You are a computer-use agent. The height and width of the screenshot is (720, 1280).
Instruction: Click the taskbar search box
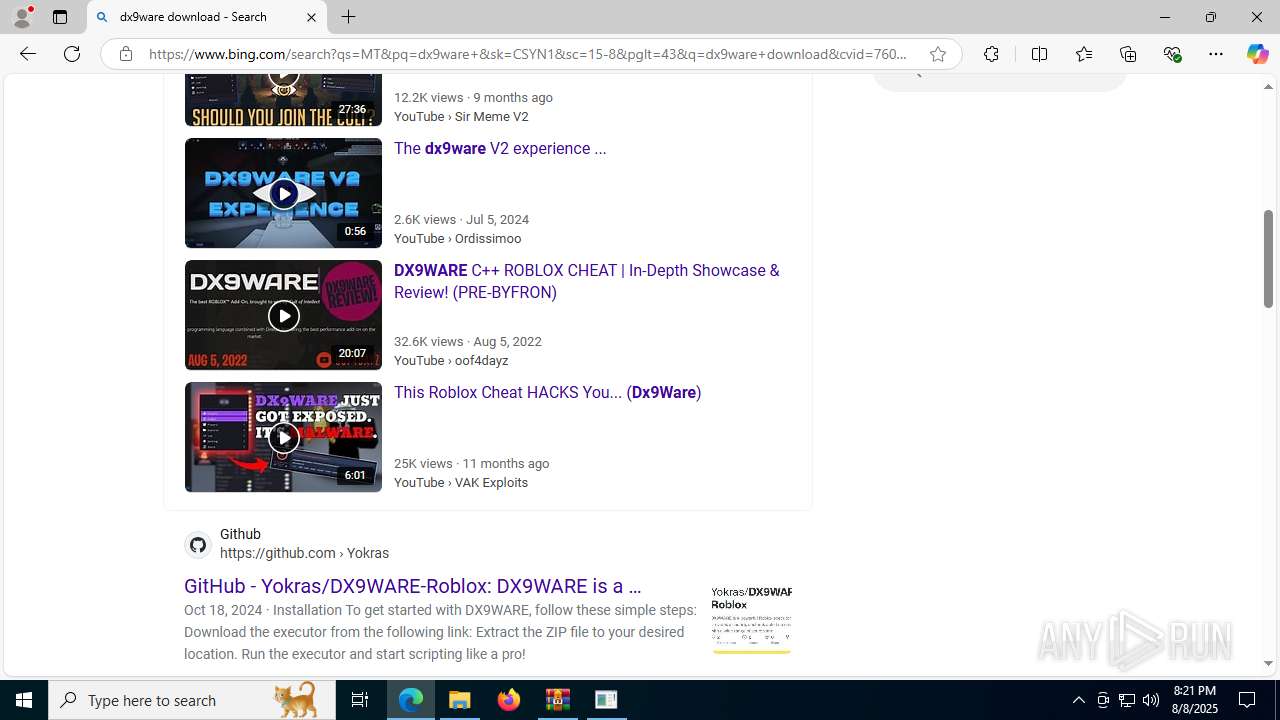click(192, 700)
